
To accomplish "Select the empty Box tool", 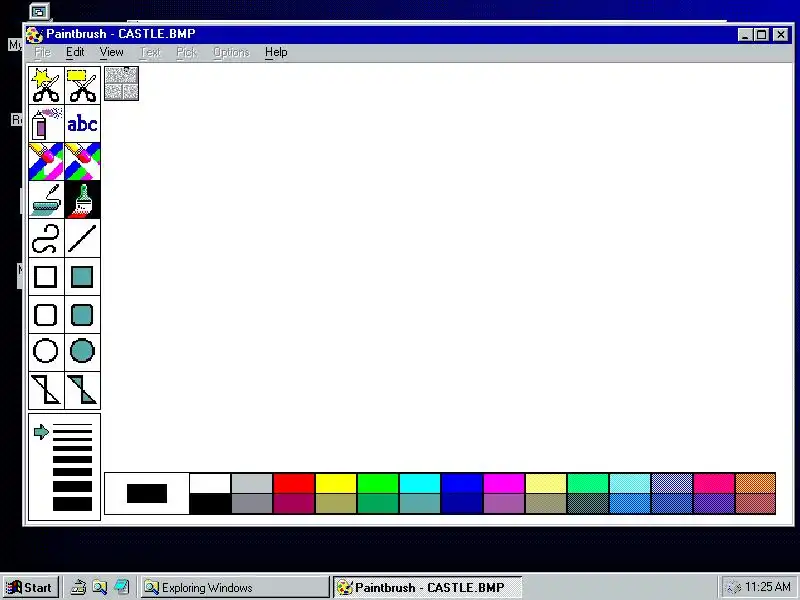I will 46,277.
